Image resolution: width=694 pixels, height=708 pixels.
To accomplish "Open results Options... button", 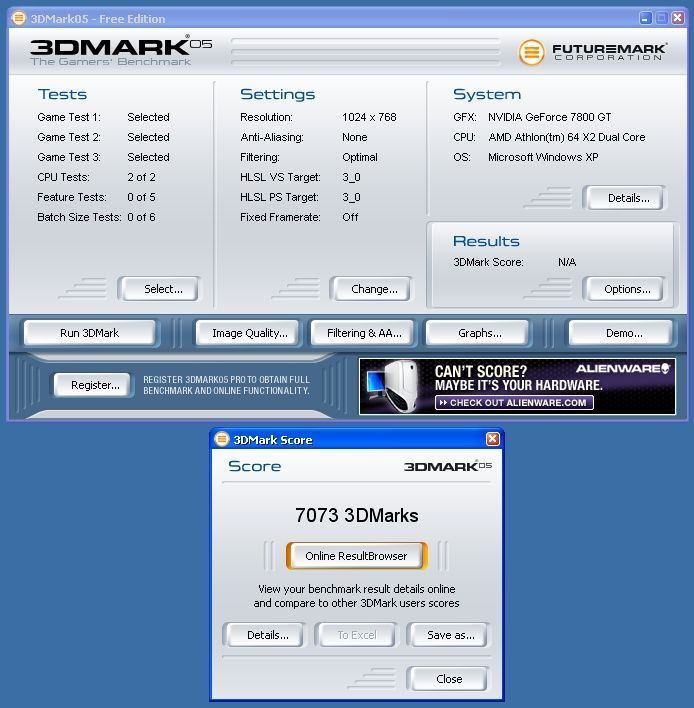I will click(x=627, y=289).
